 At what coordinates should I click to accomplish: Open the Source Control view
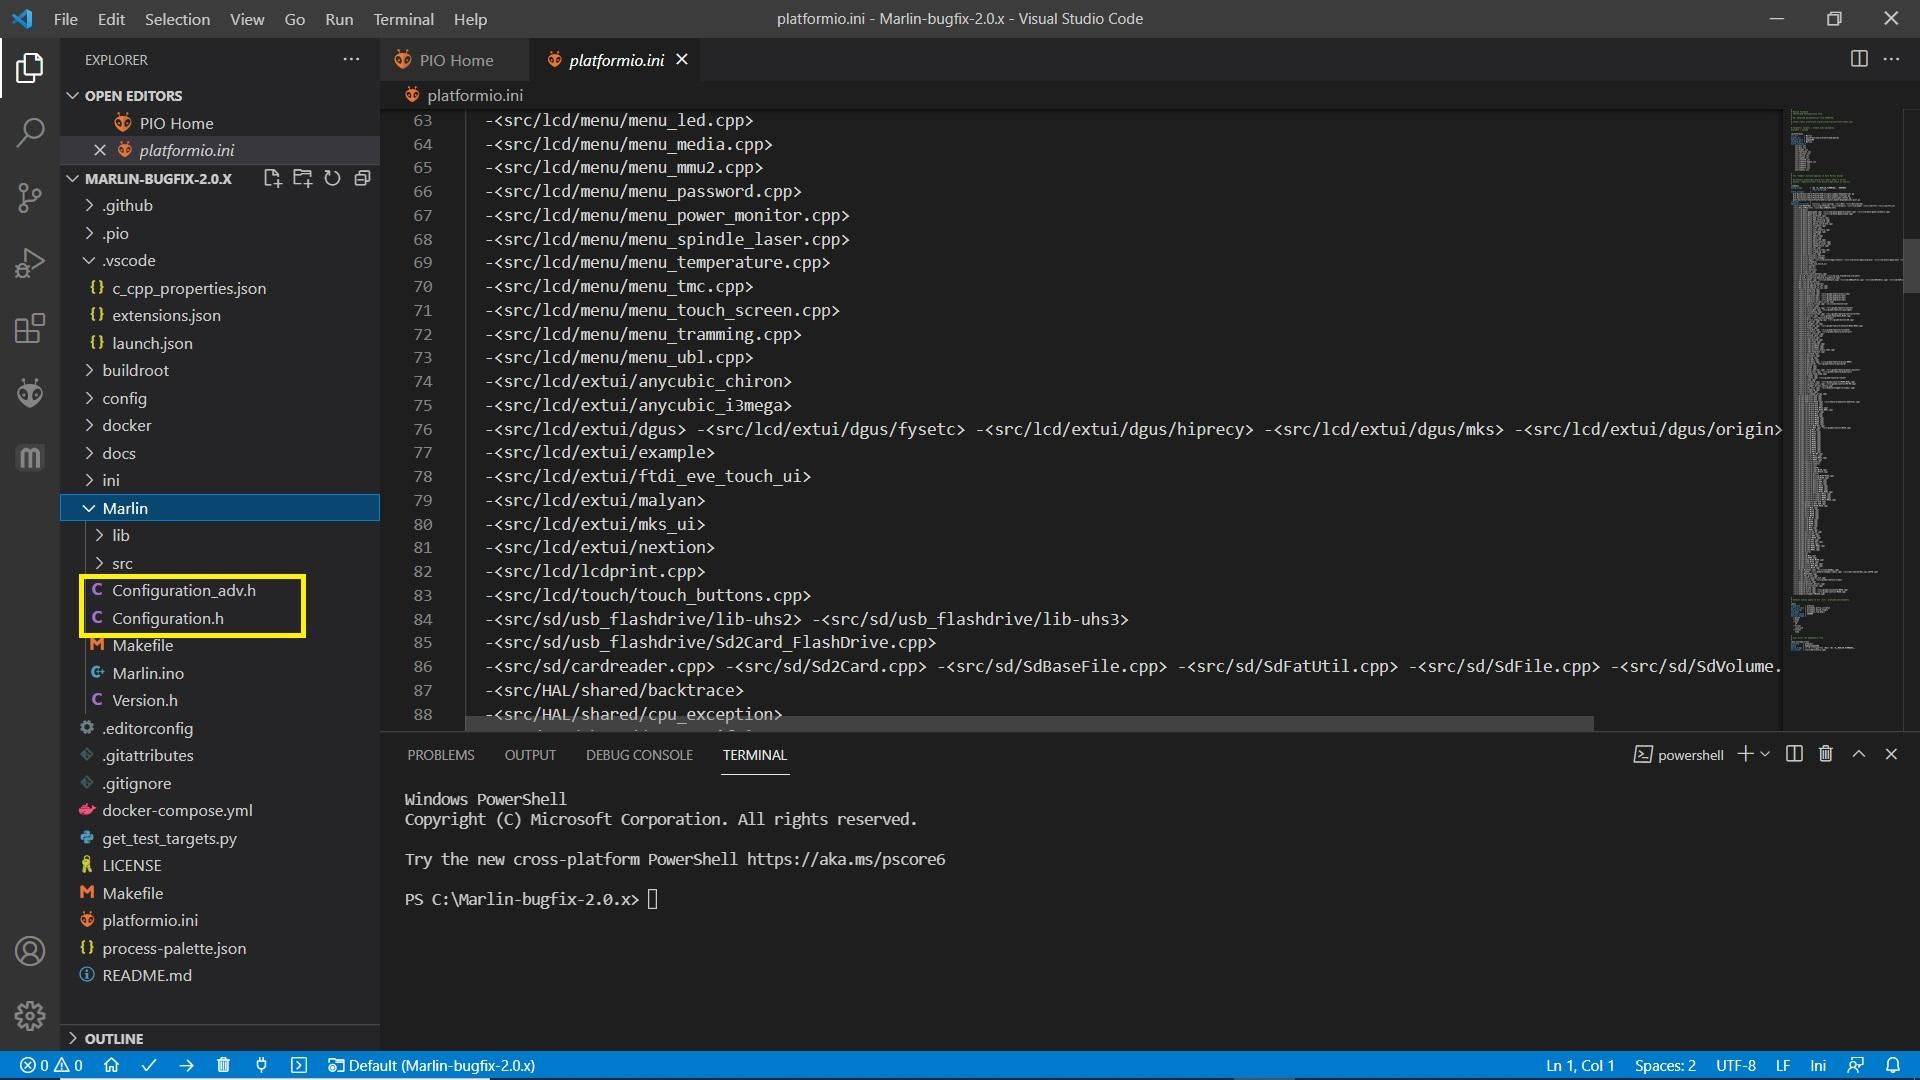[30, 197]
